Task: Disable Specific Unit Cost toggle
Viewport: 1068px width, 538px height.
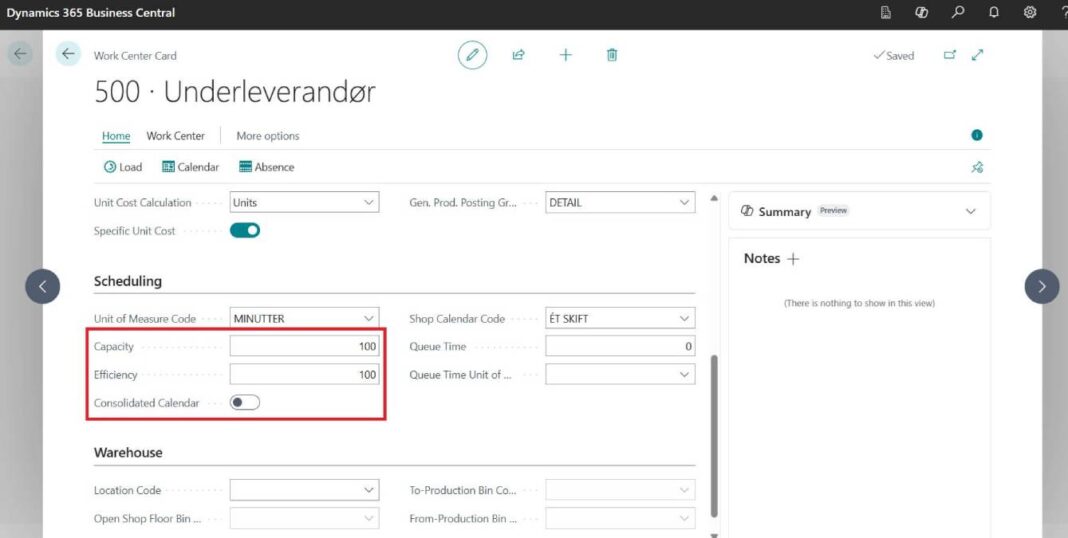Action: pos(245,231)
